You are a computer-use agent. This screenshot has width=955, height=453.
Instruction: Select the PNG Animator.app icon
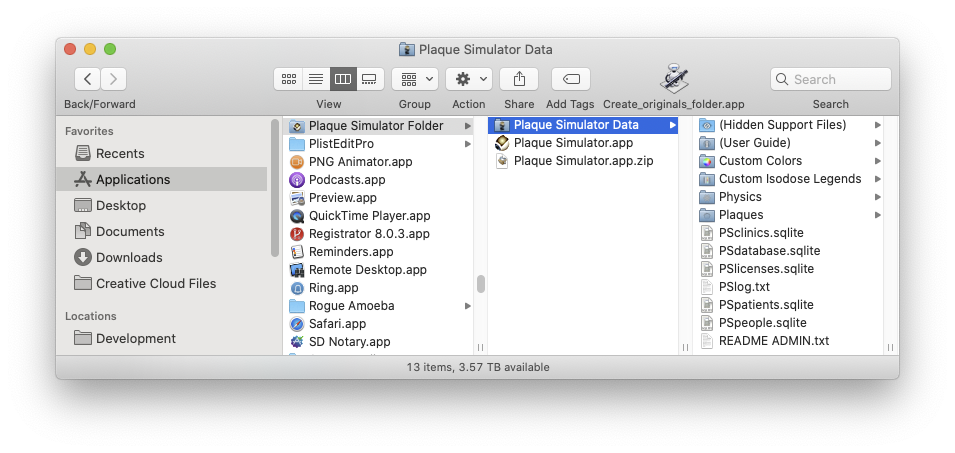pos(297,162)
